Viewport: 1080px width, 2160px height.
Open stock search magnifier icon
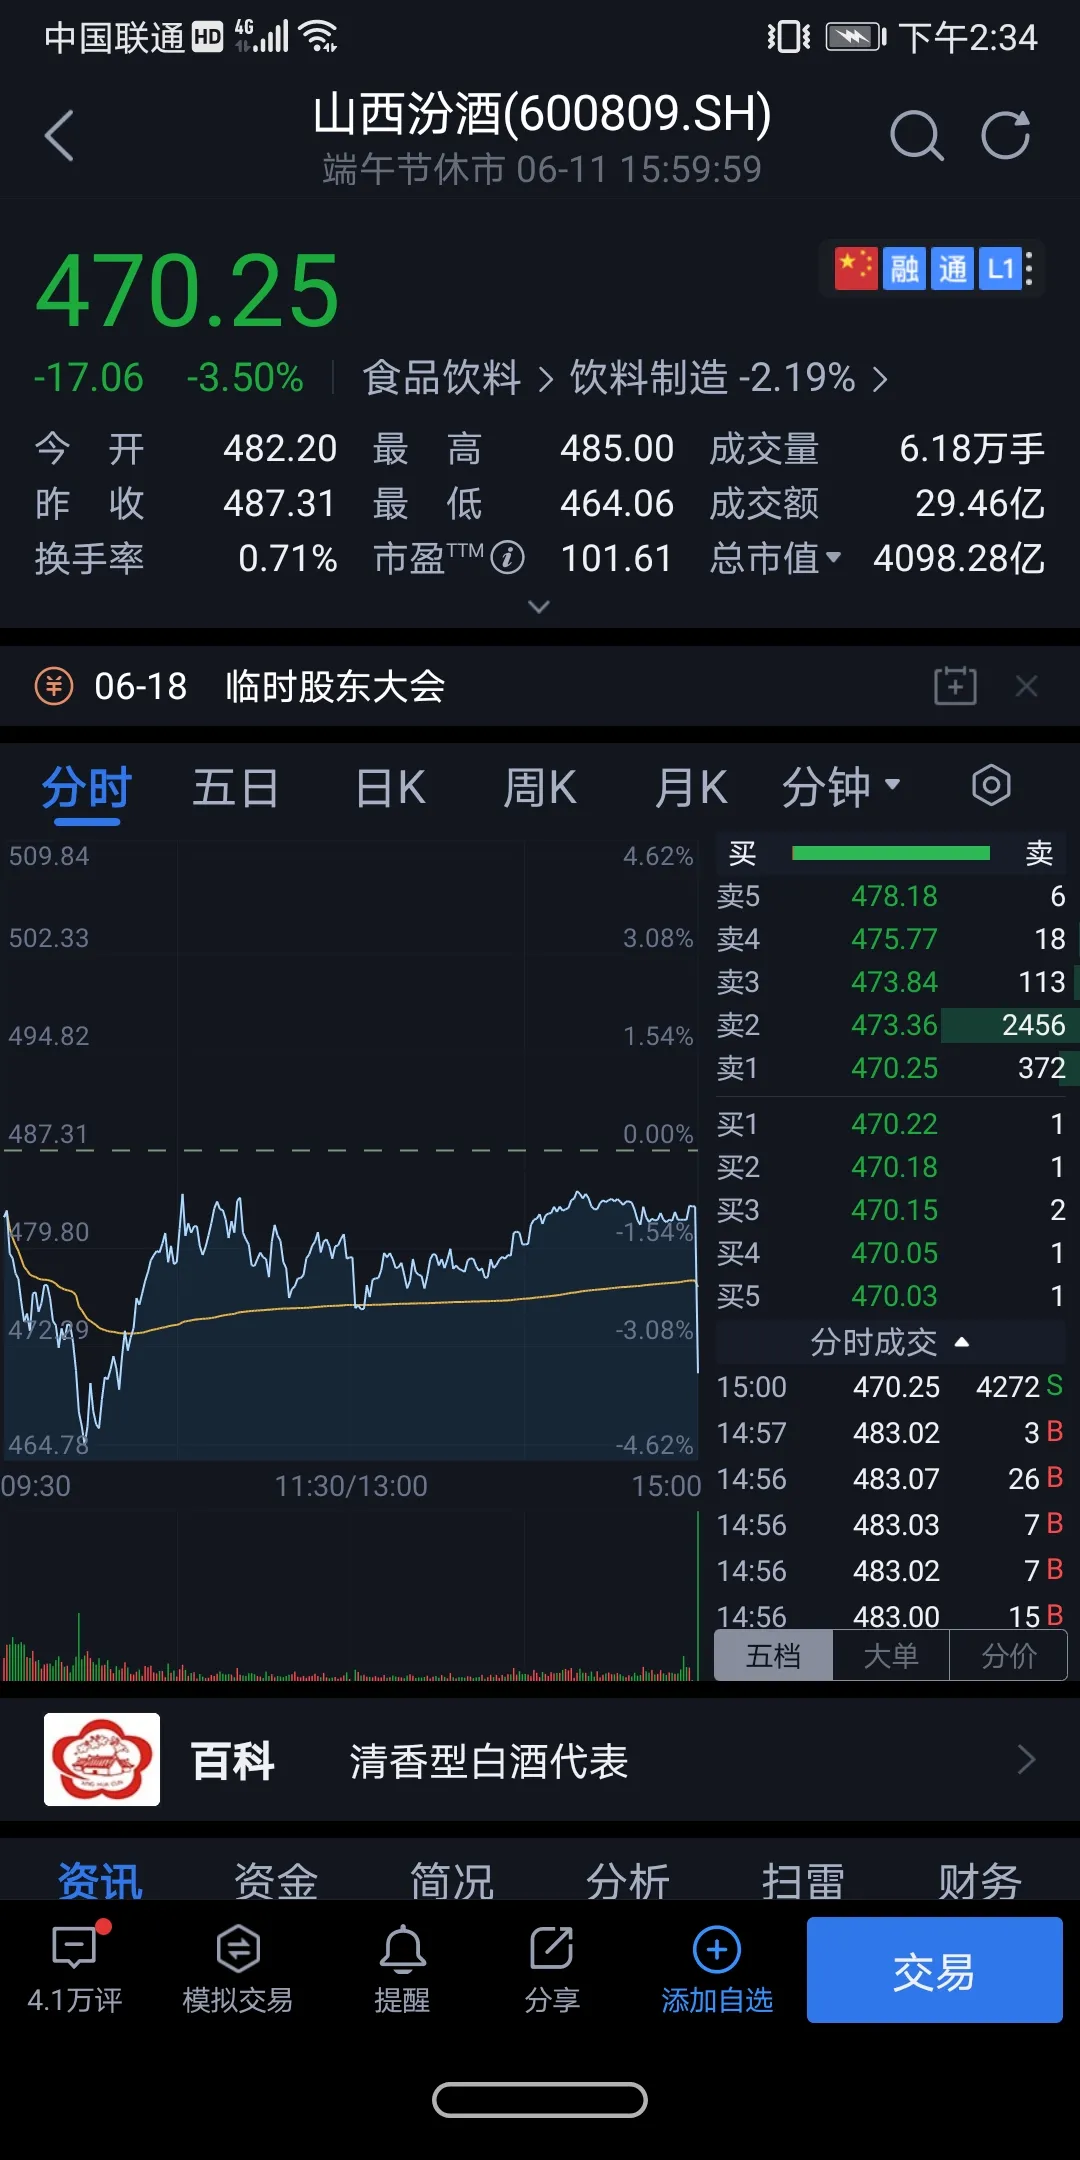(x=916, y=136)
